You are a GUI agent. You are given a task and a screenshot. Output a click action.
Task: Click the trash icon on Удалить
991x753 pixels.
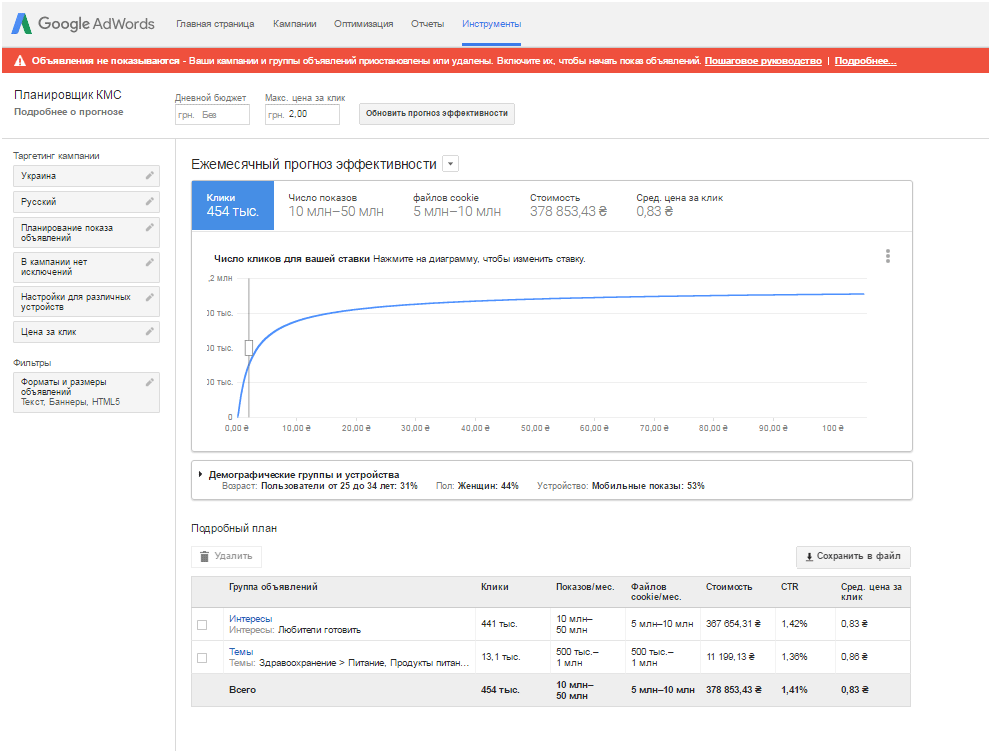204,556
